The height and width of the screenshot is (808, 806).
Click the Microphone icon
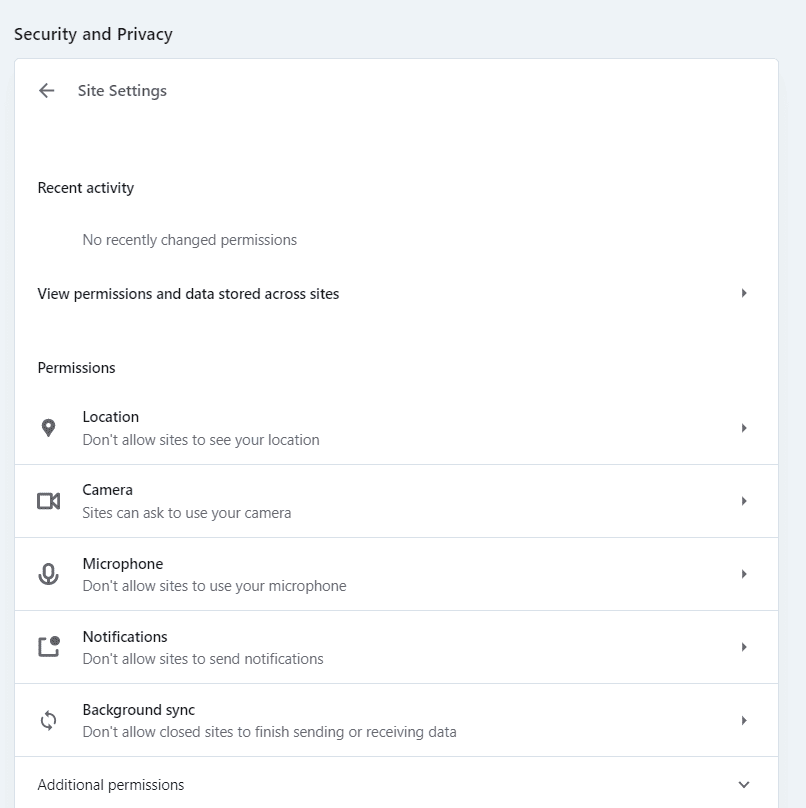click(48, 574)
